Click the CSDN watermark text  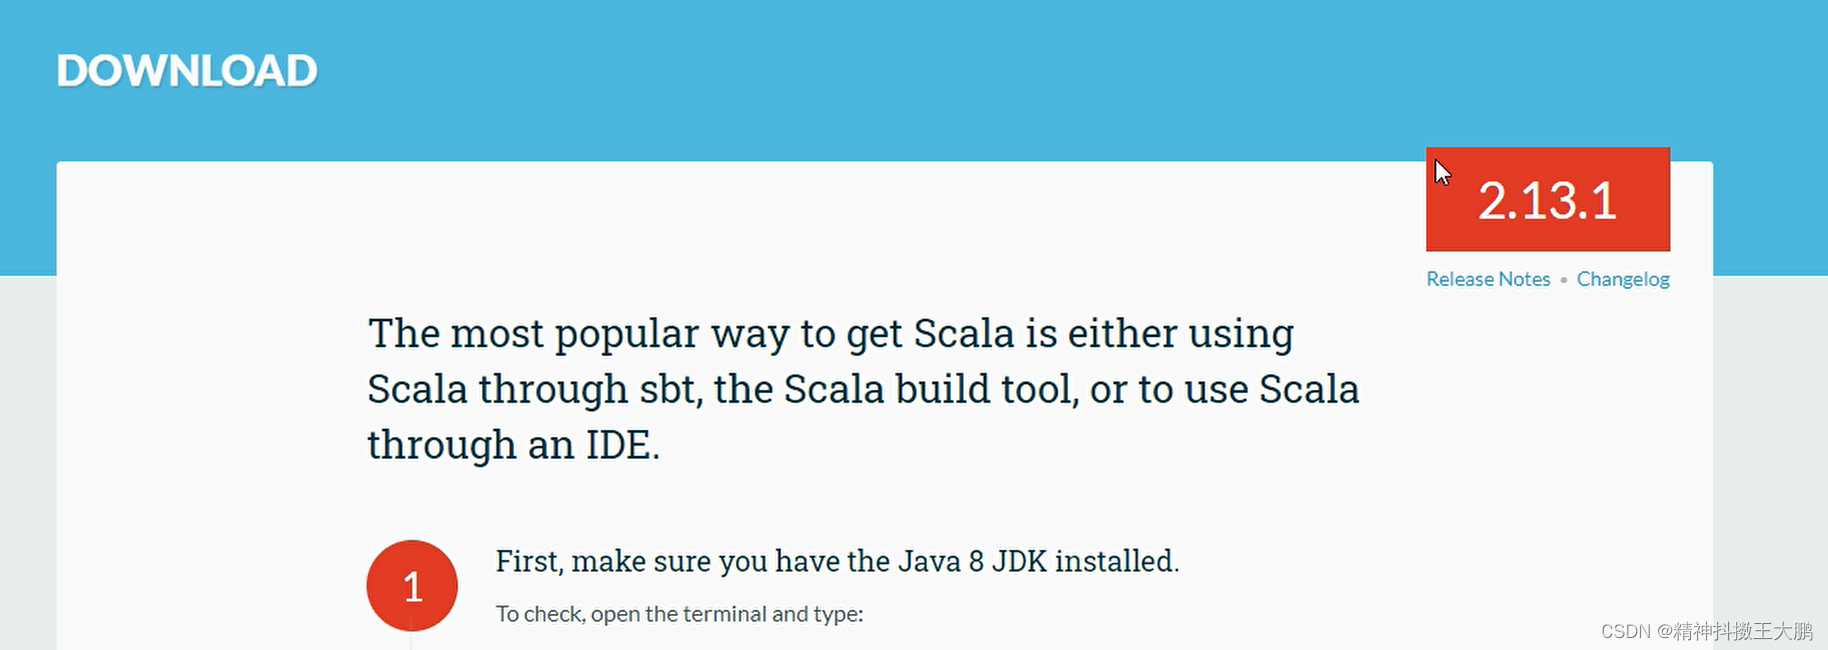click(1706, 631)
